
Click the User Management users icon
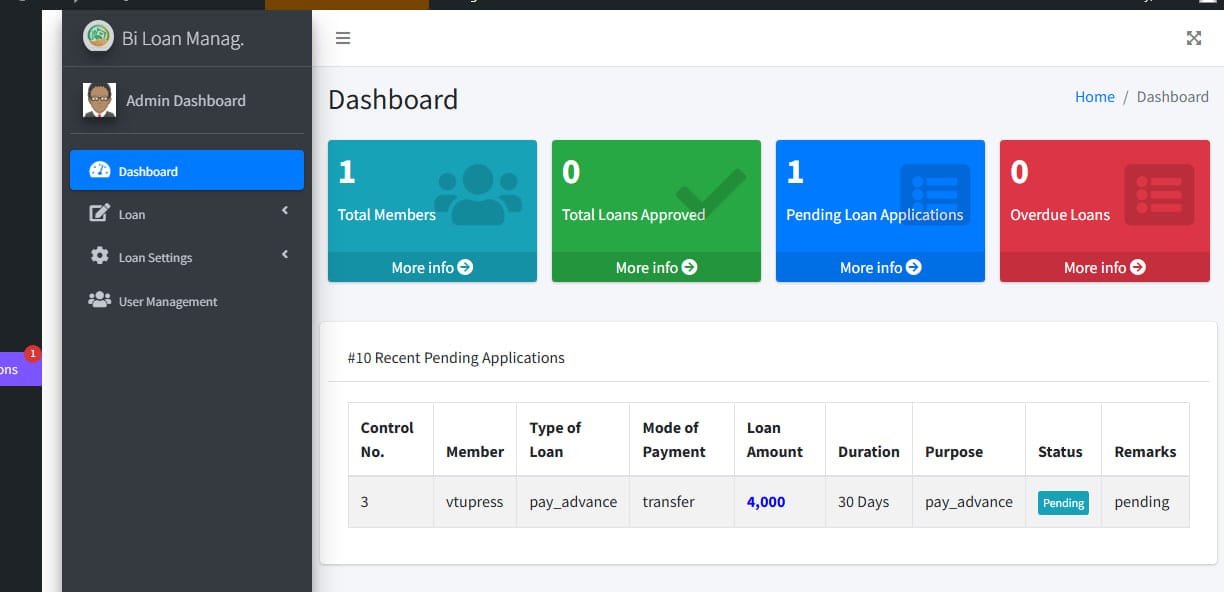click(99, 300)
